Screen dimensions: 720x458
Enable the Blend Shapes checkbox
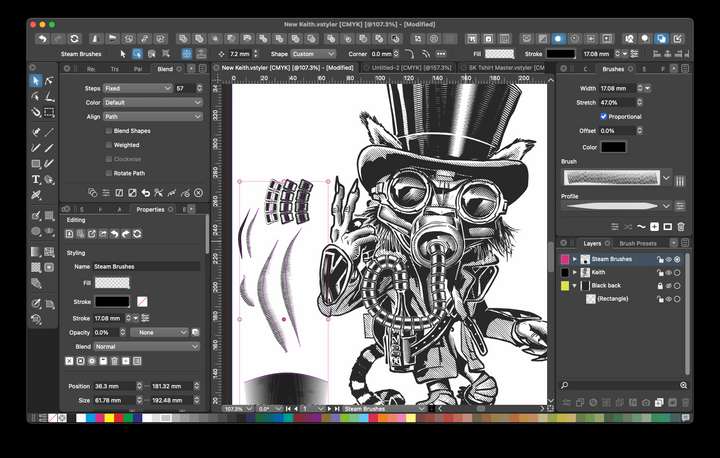(x=109, y=131)
